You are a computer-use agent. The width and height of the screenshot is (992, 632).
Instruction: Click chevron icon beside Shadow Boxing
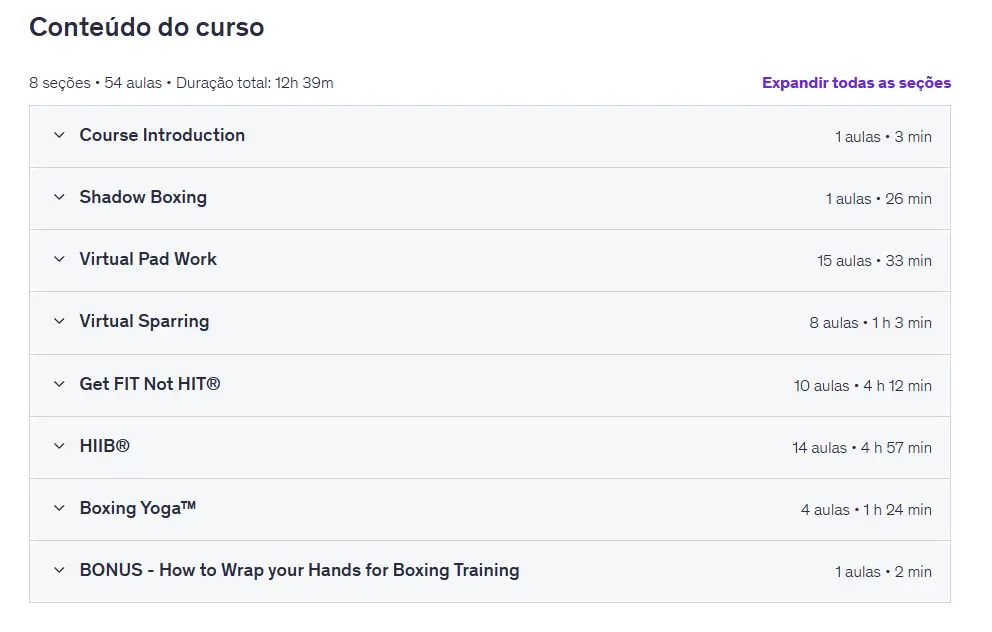pyautogui.click(x=59, y=198)
